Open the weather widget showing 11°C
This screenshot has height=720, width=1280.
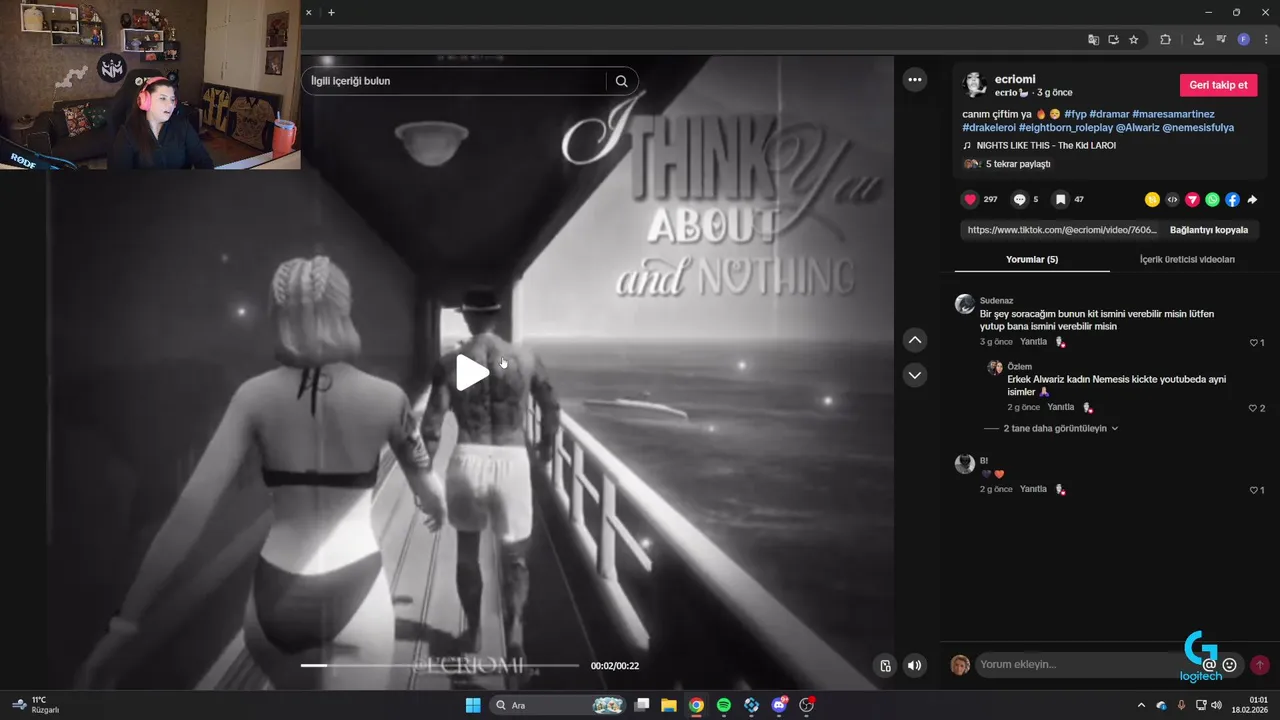click(36, 705)
